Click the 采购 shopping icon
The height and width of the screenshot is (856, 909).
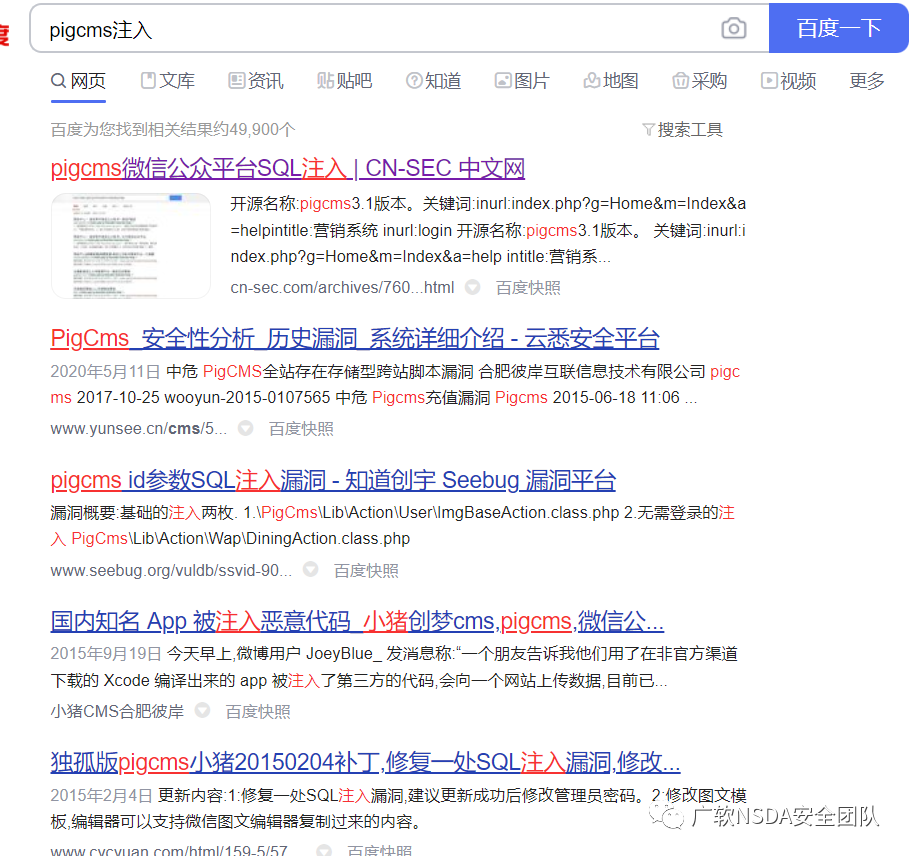click(x=681, y=81)
